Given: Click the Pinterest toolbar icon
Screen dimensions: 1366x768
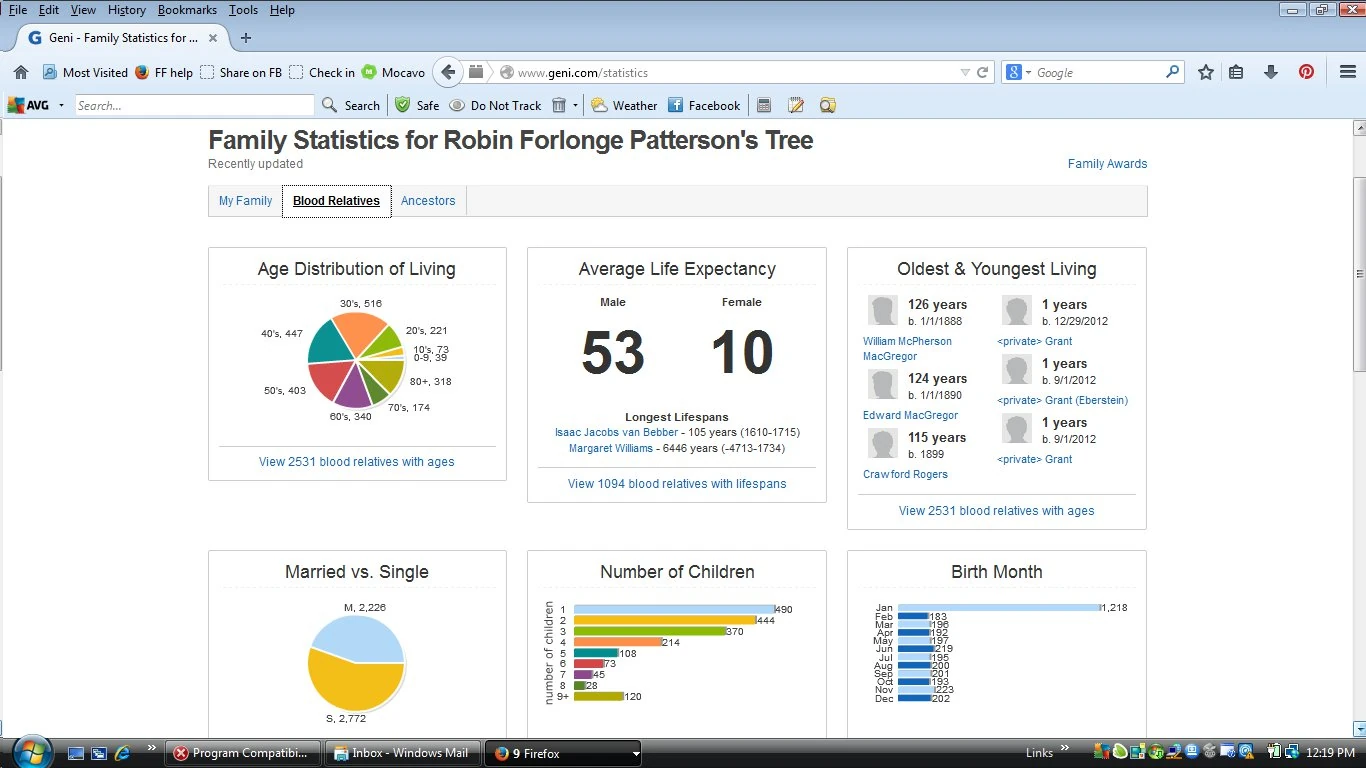Looking at the screenshot, I should [x=1306, y=72].
